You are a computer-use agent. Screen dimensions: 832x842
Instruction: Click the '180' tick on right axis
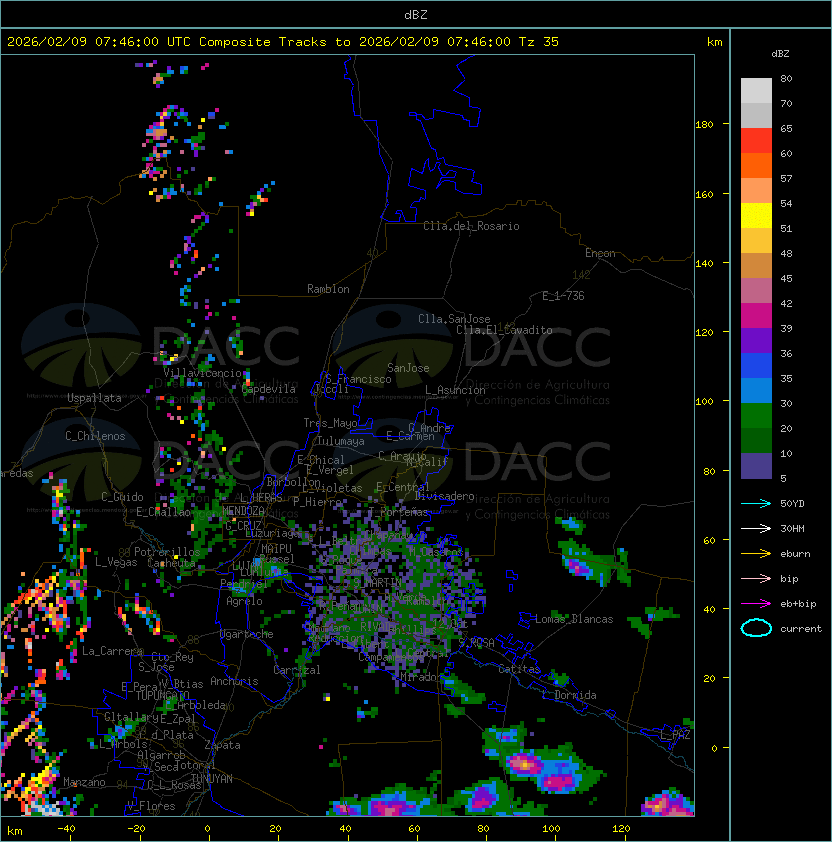click(704, 125)
